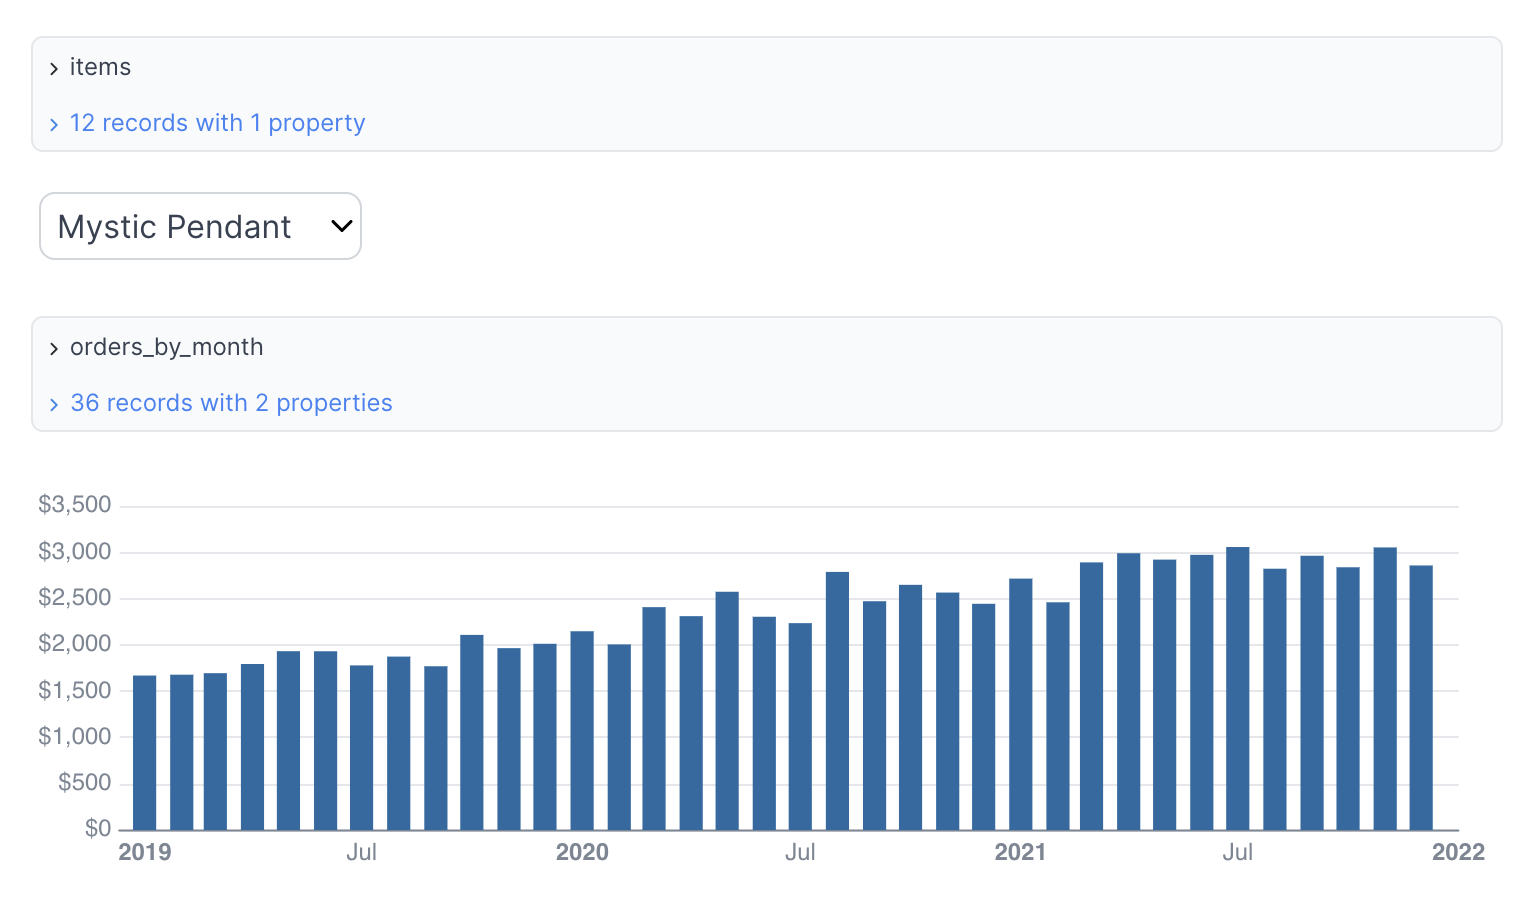
Task: Click the $3,500 y-axis label
Action: [x=75, y=504]
